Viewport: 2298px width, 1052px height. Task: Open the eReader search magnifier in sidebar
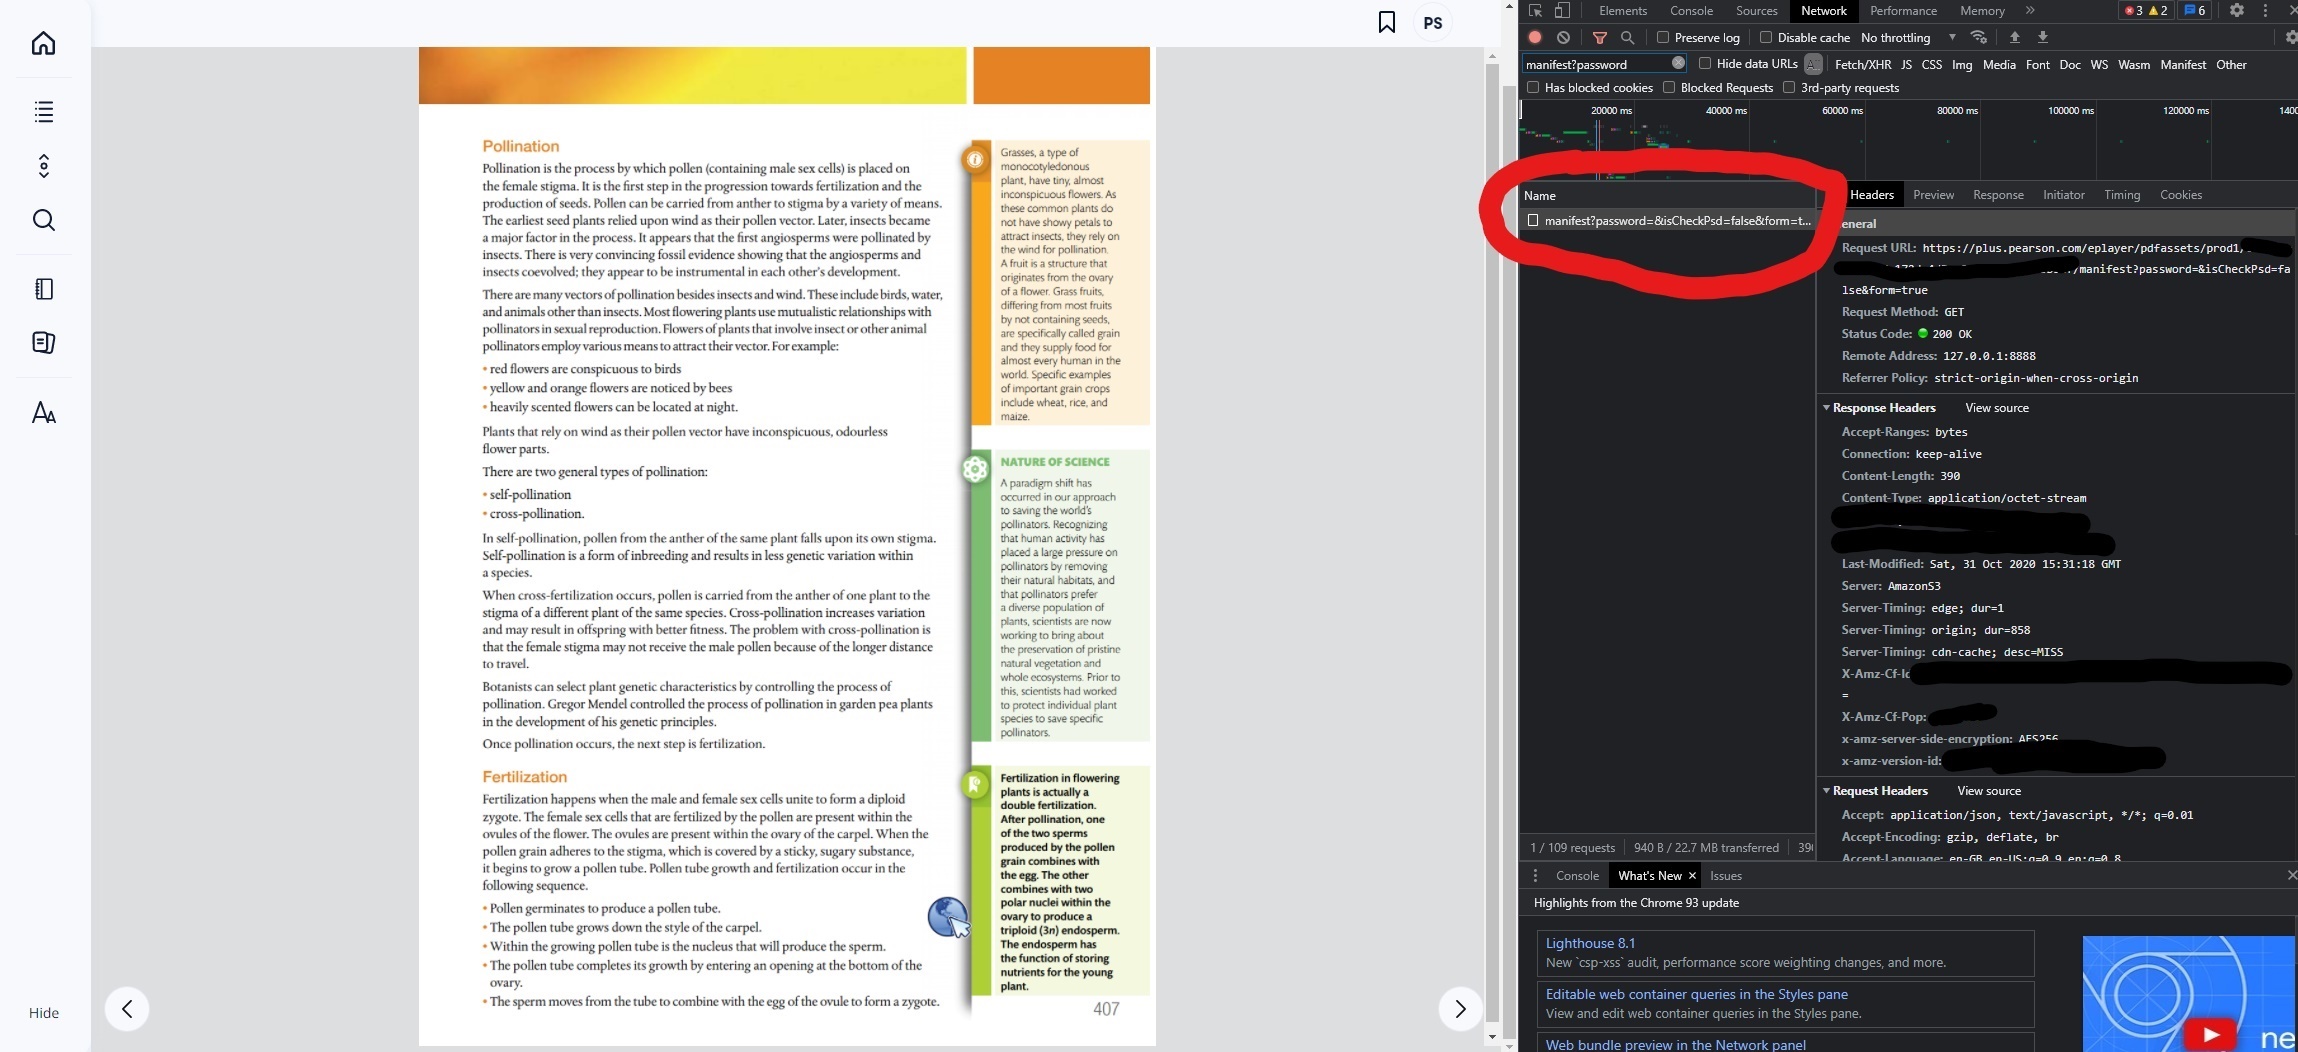pos(43,220)
